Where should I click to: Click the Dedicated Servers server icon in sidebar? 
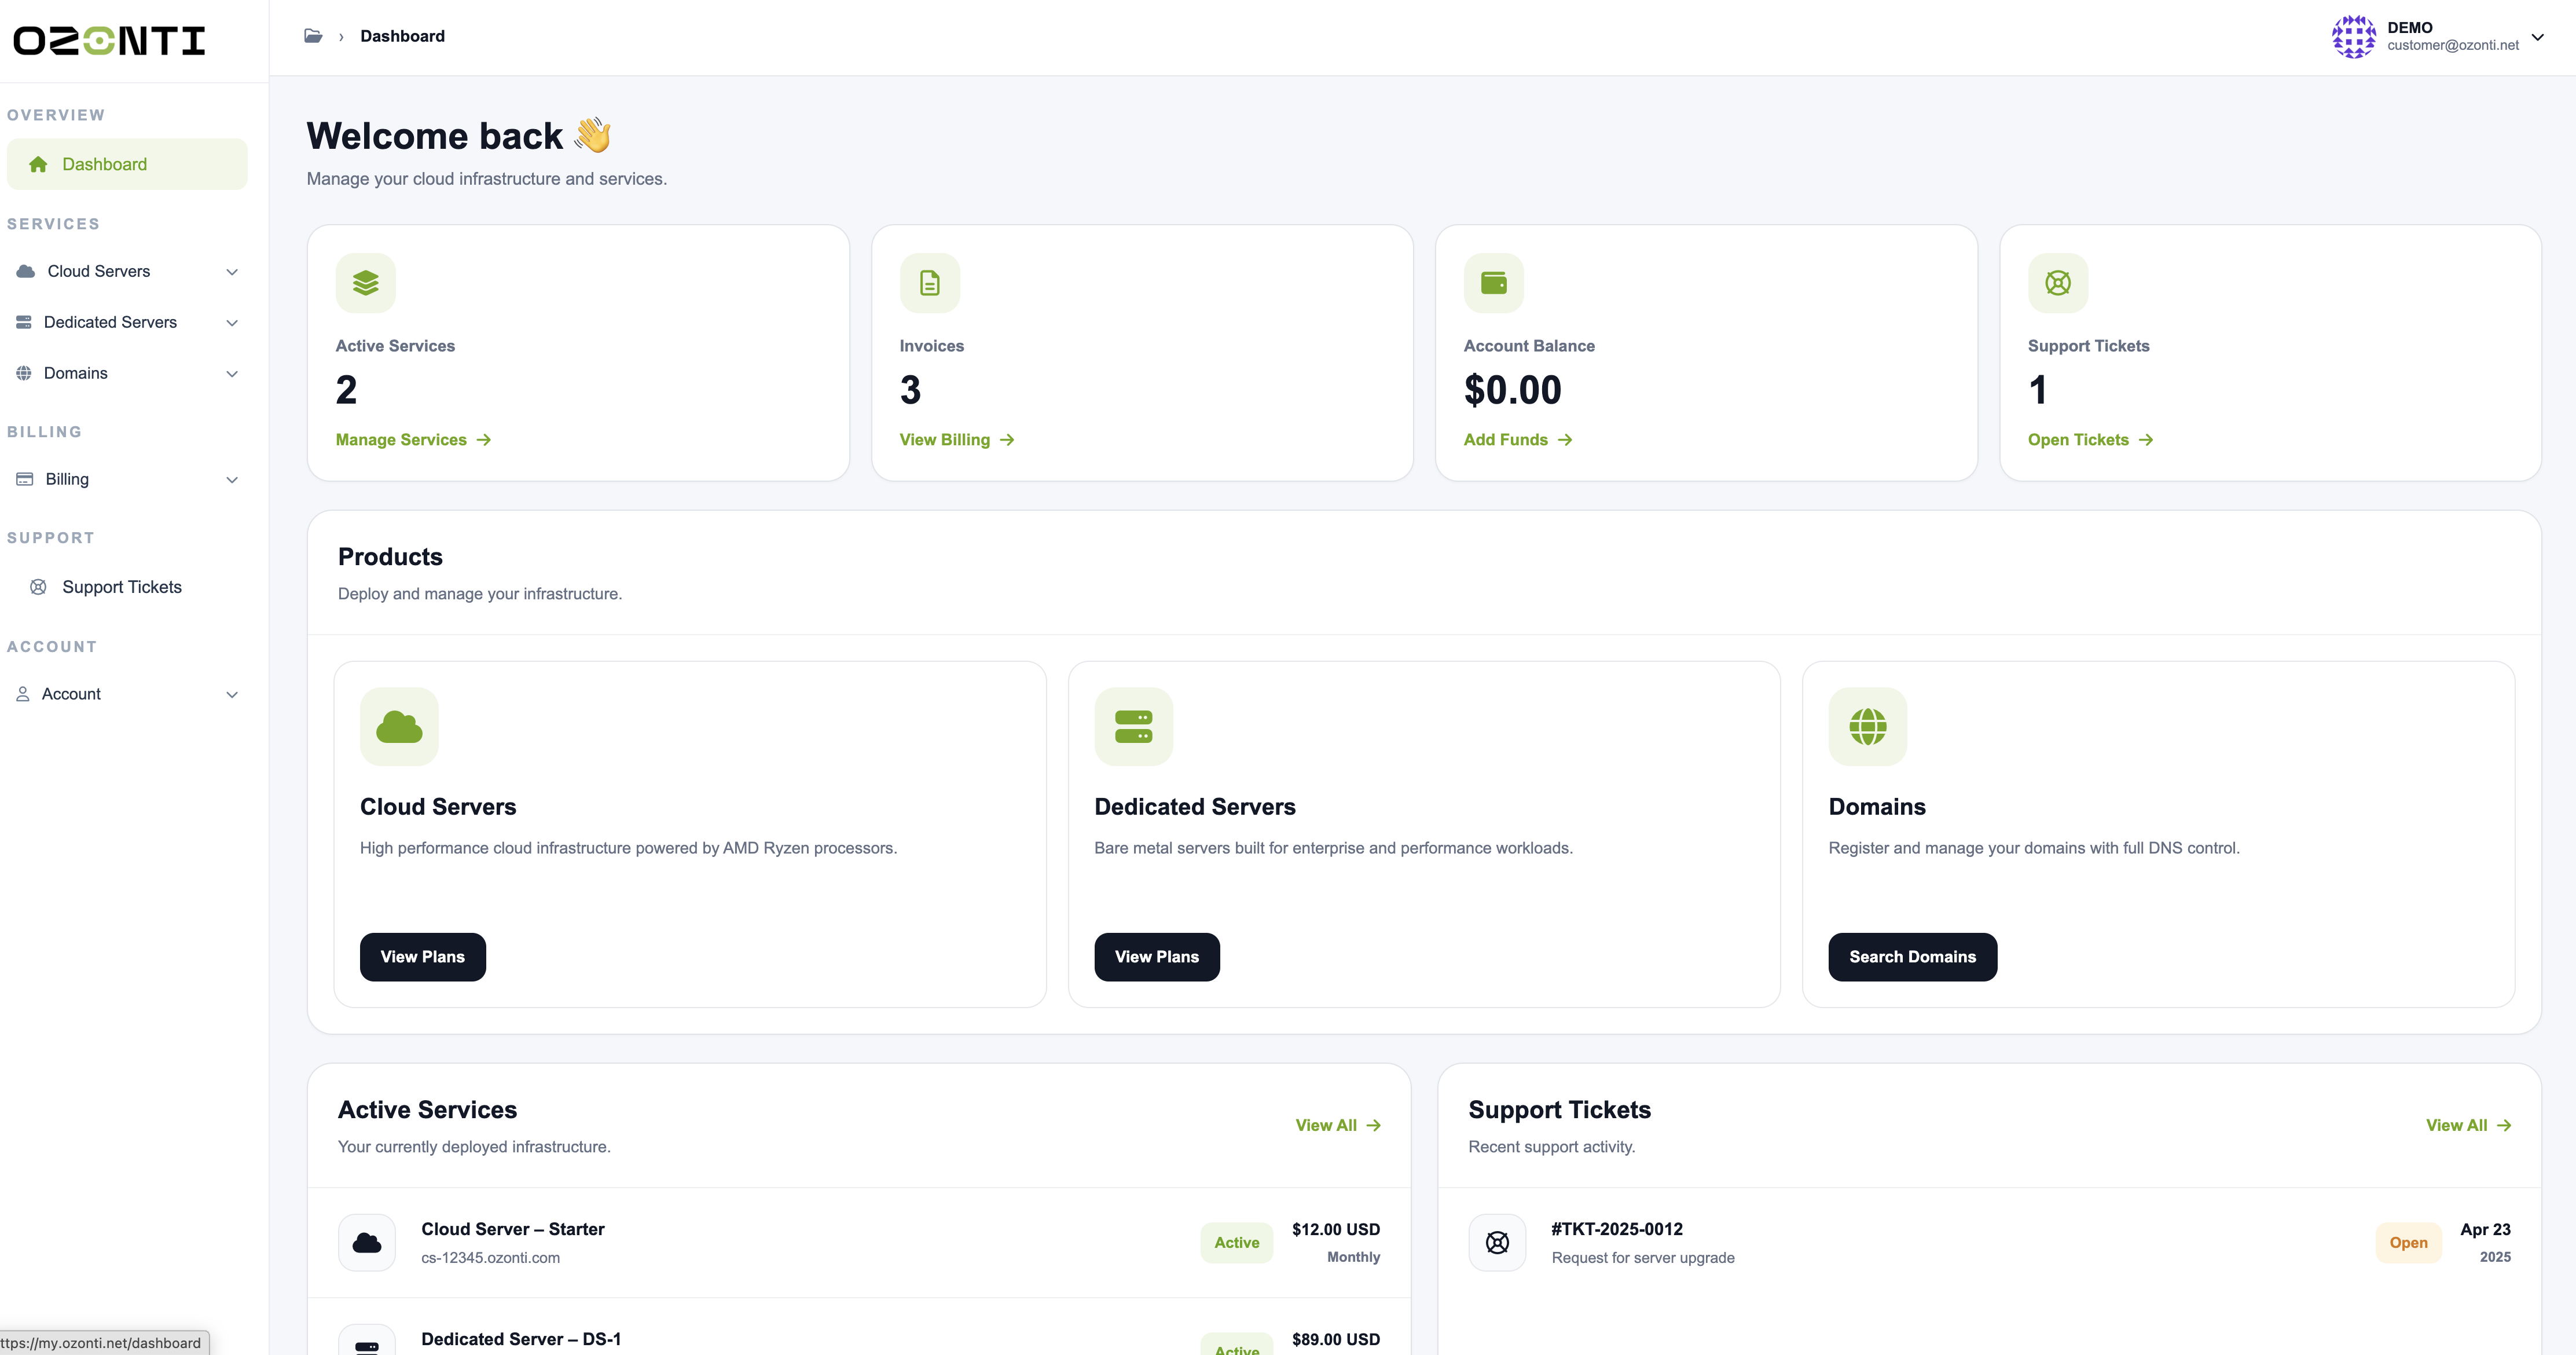pos(24,322)
